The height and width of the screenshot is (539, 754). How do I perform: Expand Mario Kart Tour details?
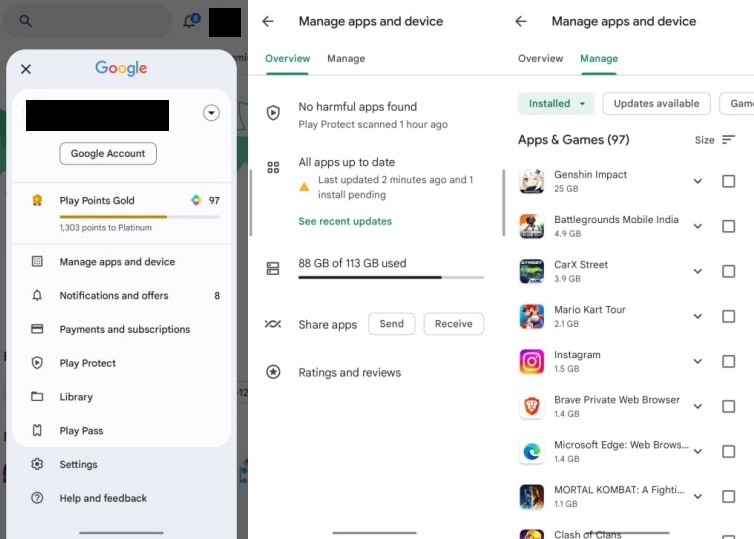point(698,316)
